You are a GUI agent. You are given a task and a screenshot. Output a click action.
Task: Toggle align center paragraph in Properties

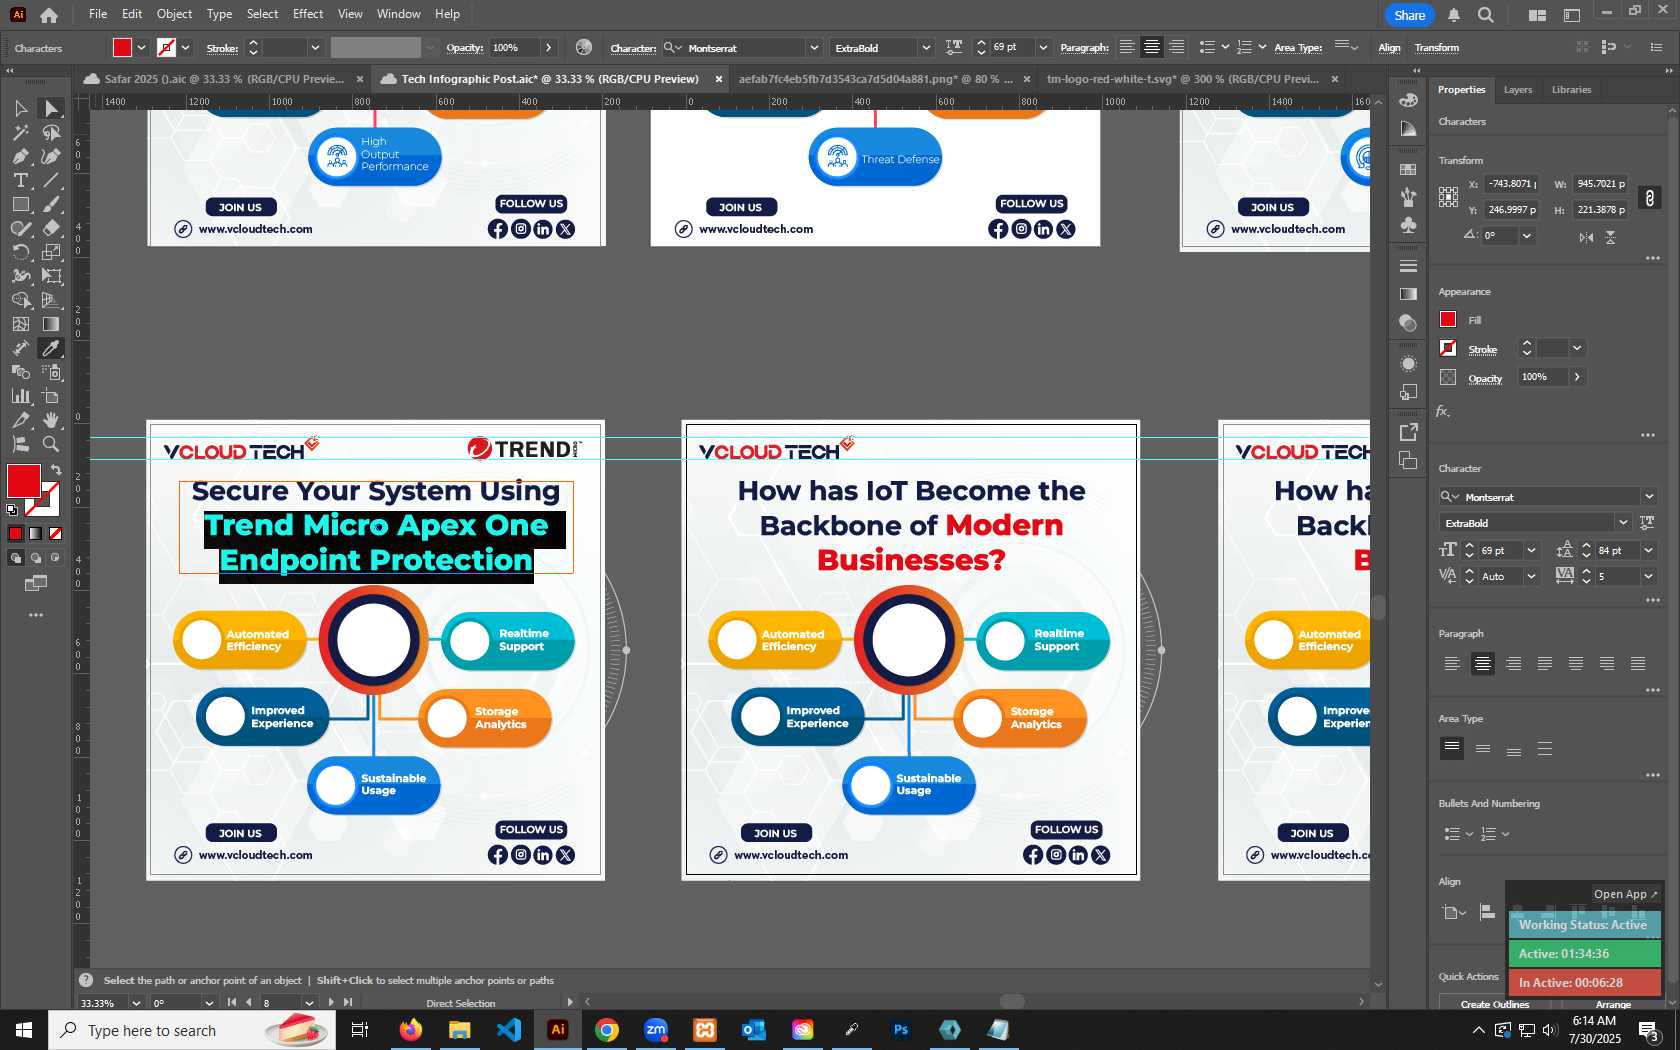pos(1483,664)
